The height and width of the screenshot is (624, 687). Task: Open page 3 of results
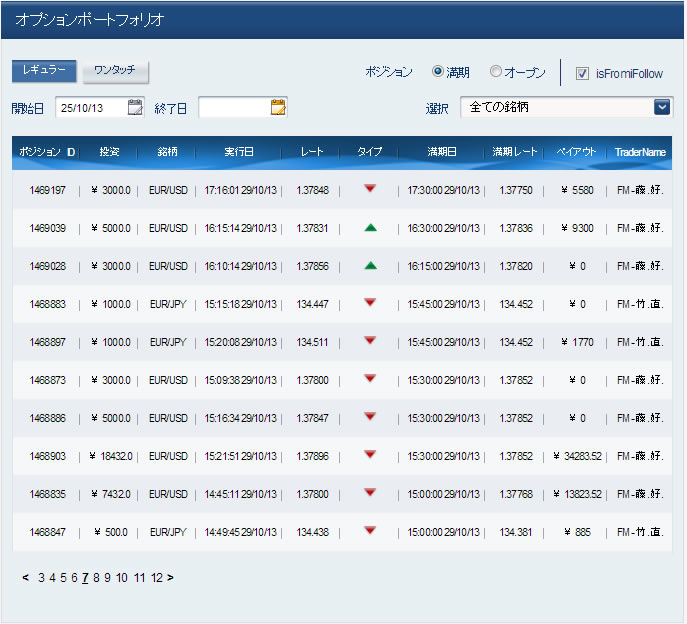coord(41,578)
